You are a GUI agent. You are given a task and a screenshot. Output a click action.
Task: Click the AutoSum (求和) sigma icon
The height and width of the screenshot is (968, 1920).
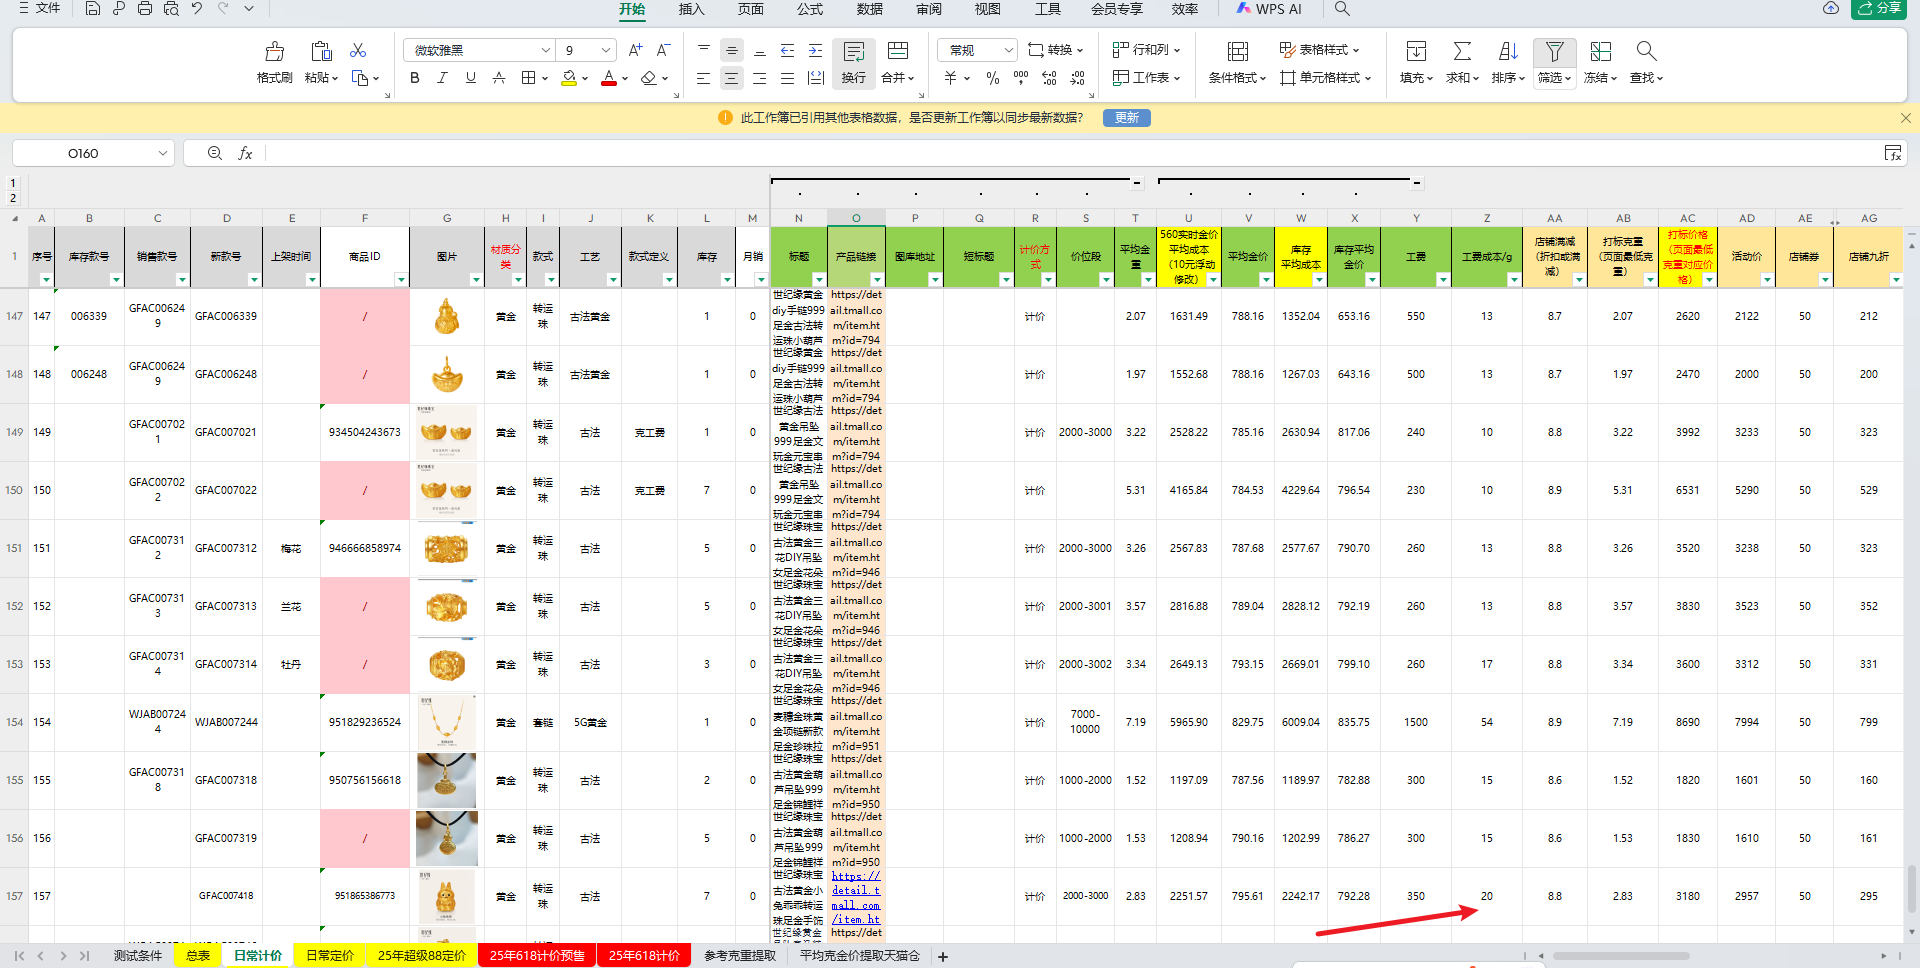tap(1462, 52)
